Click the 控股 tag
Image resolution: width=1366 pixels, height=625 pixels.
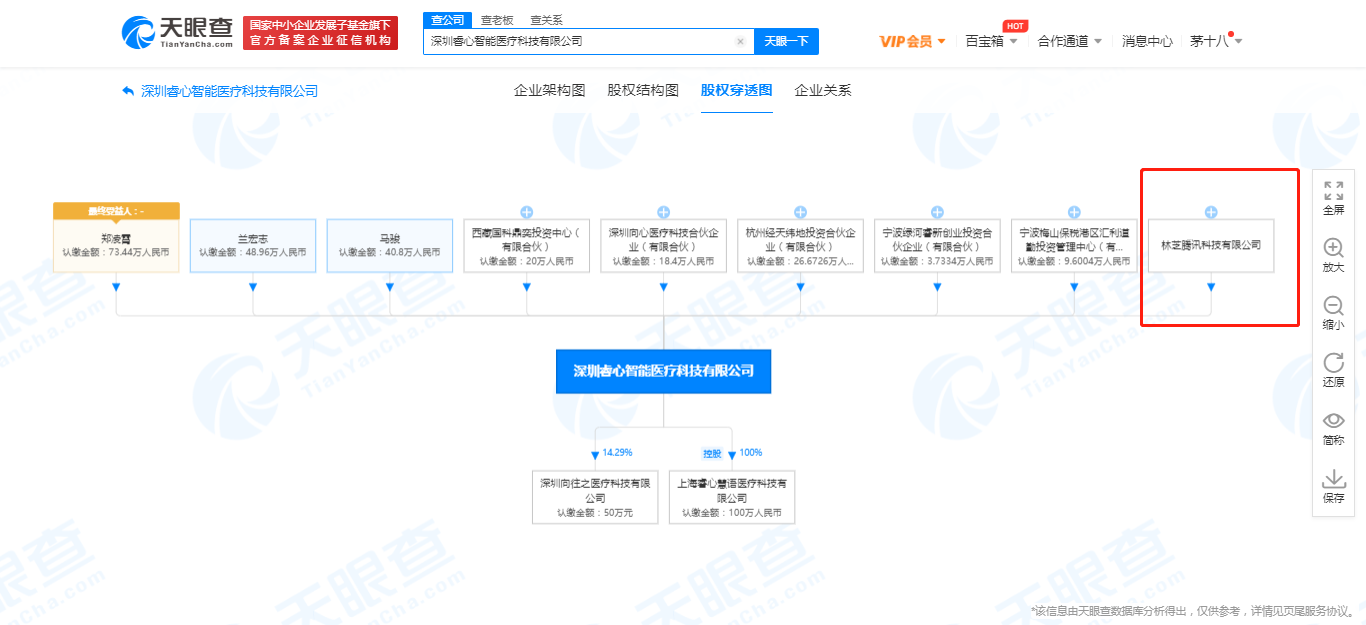pos(712,453)
